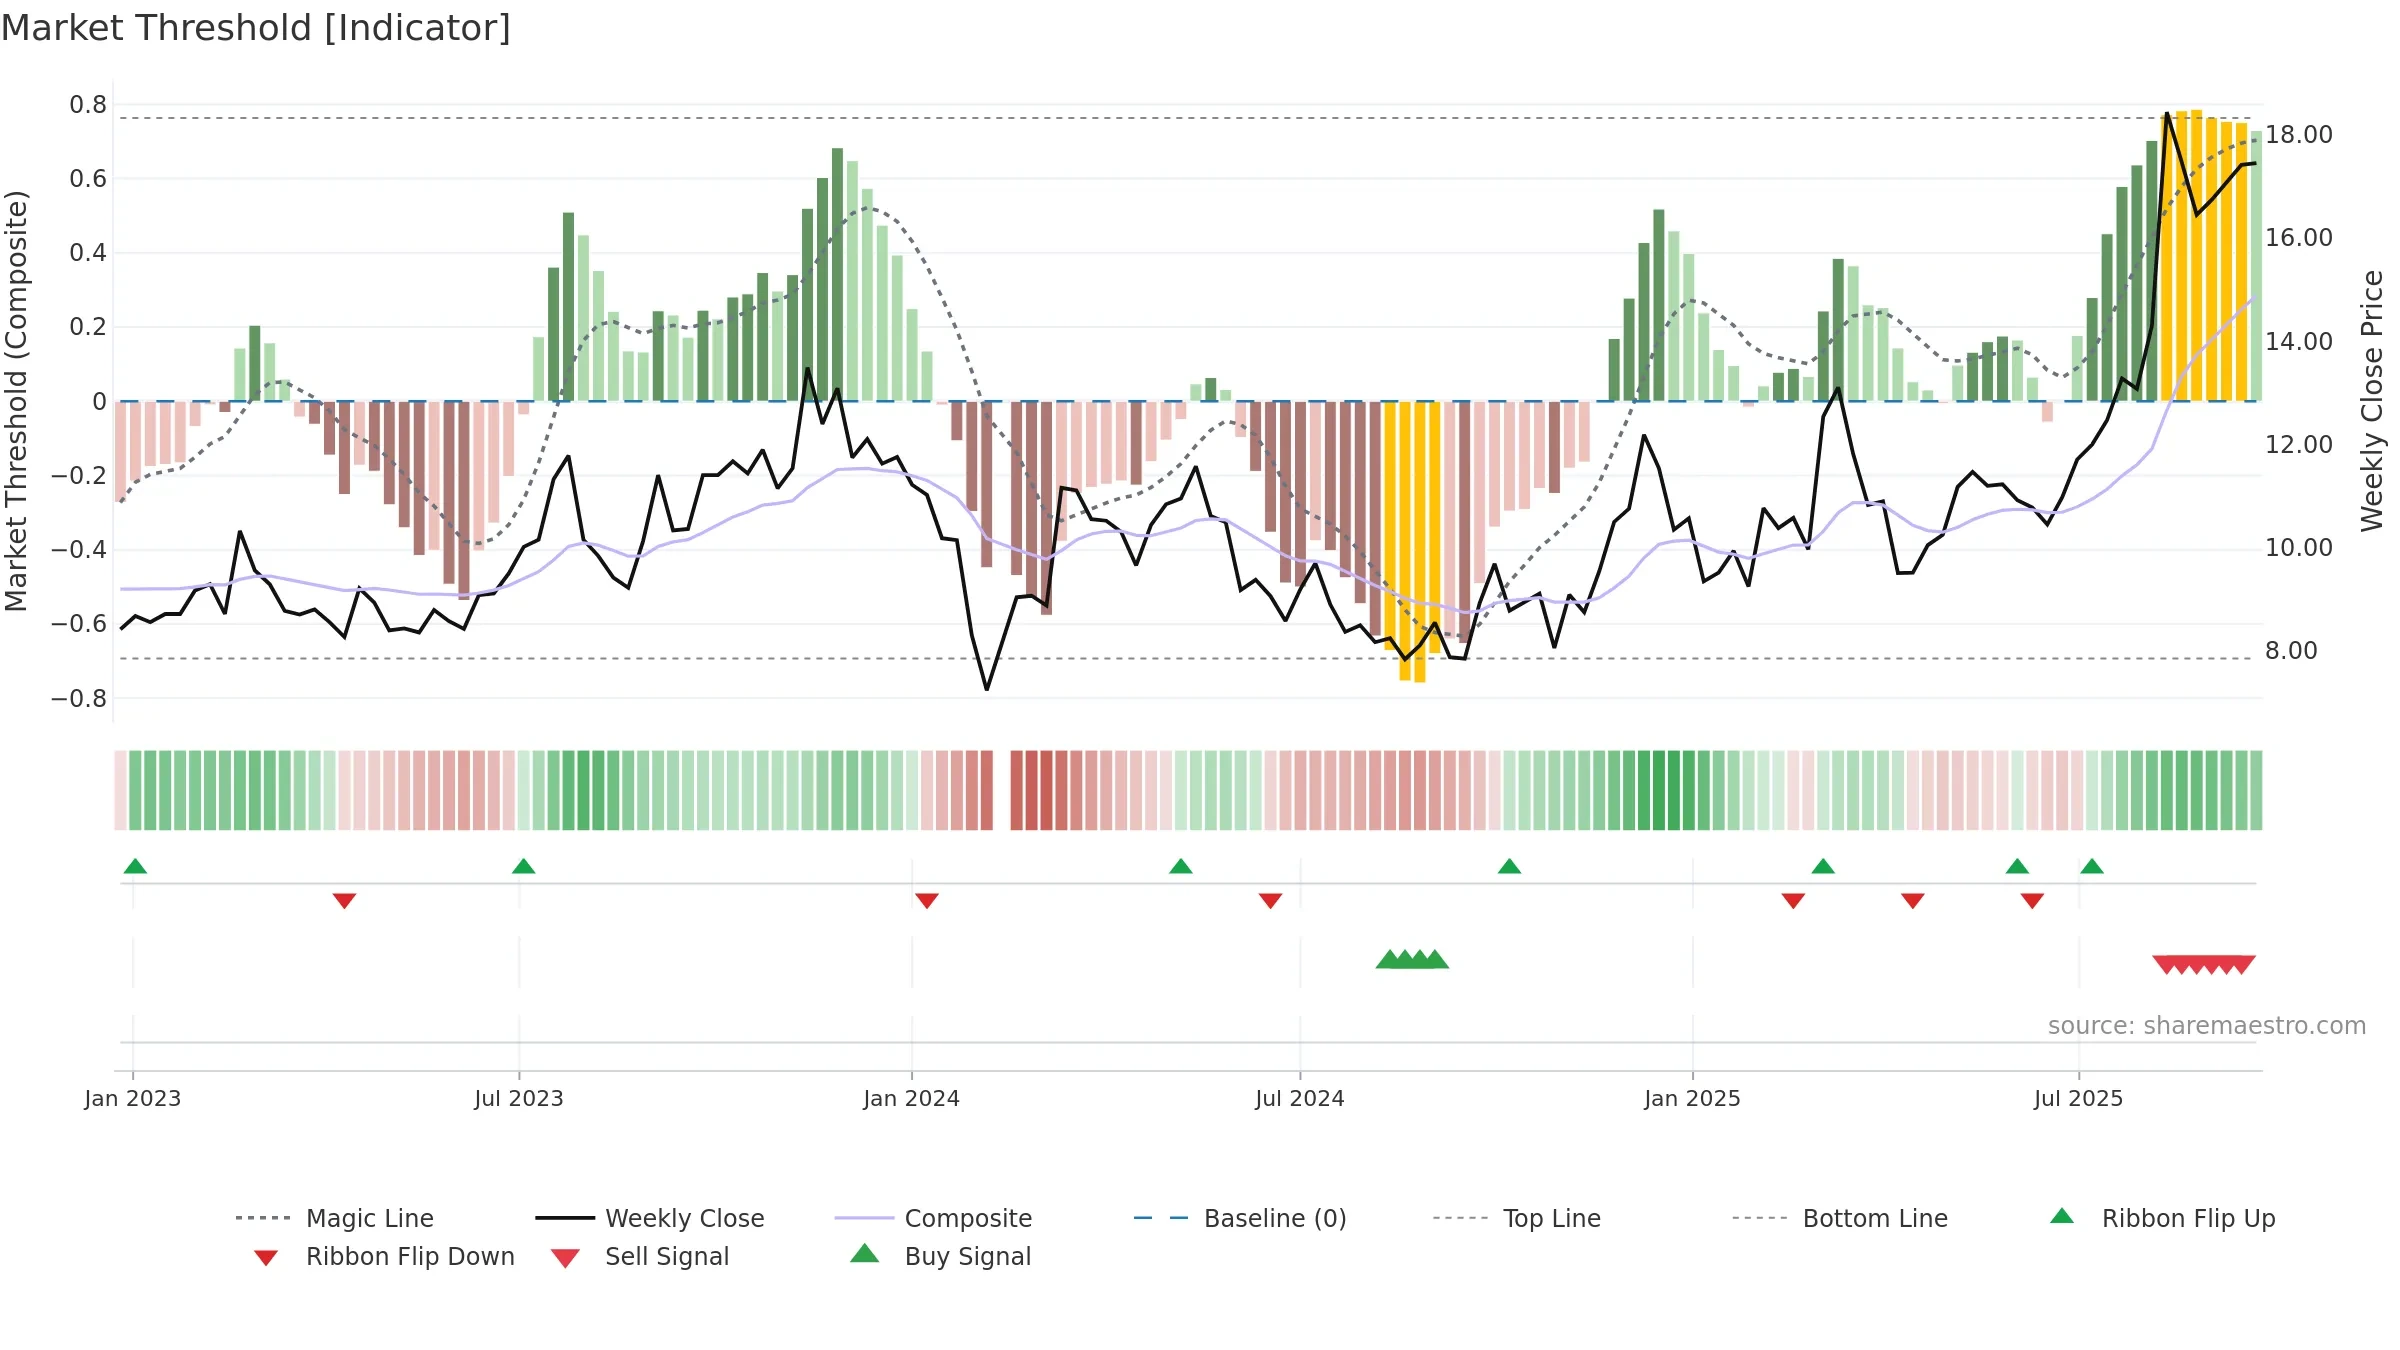Click the first Sell Signal triangle in Aug 2025
This screenshot has width=2400, height=1350.
[x=2165, y=965]
